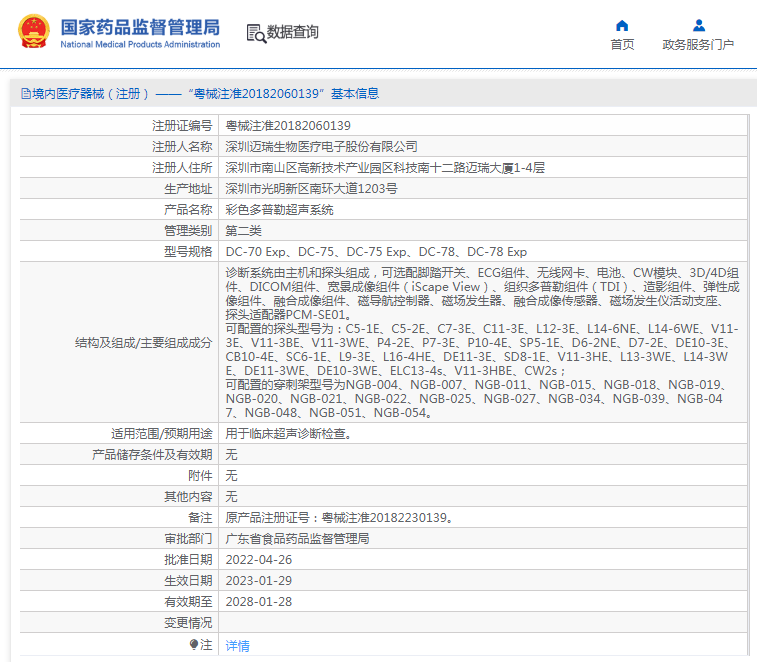Click registration number 粤械注准20182060139 value
The image size is (757, 662).
[x=288, y=126]
